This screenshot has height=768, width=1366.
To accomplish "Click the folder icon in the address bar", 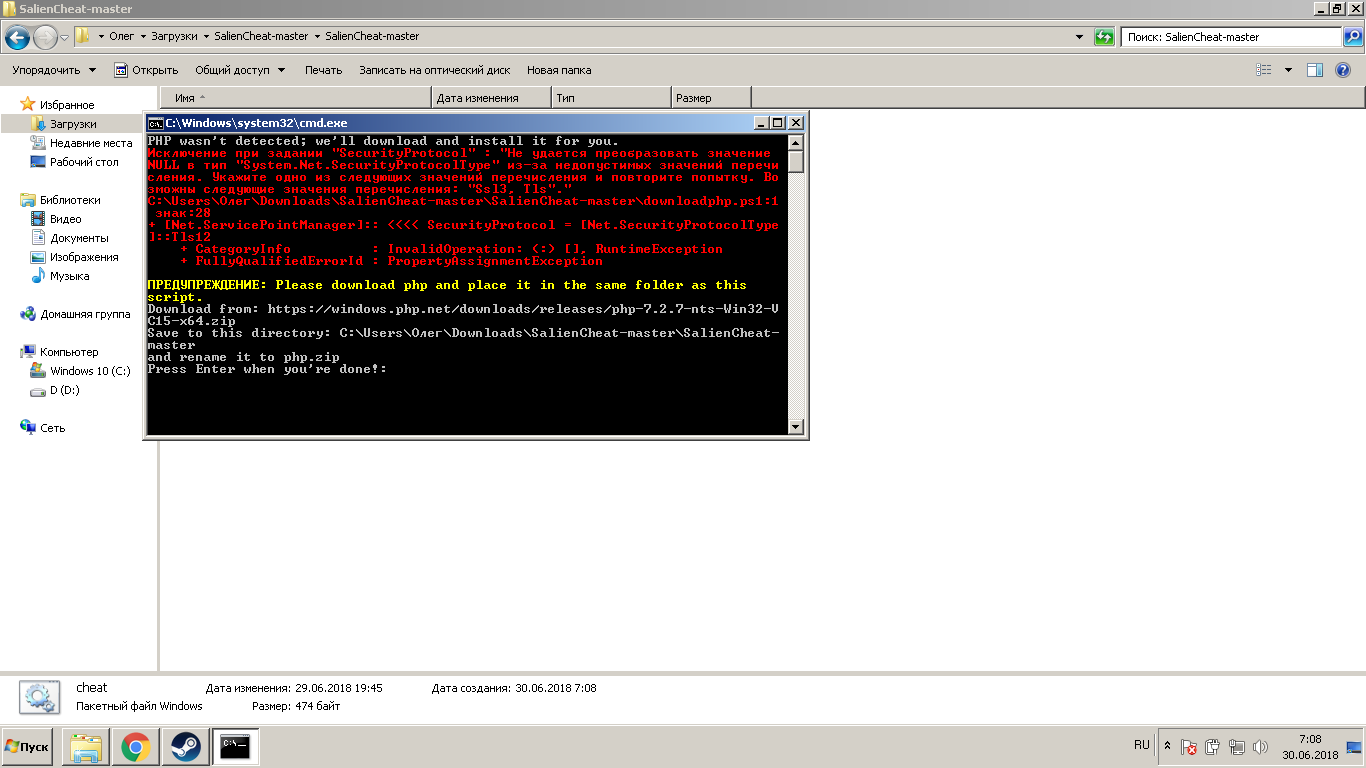I will click(x=84, y=36).
